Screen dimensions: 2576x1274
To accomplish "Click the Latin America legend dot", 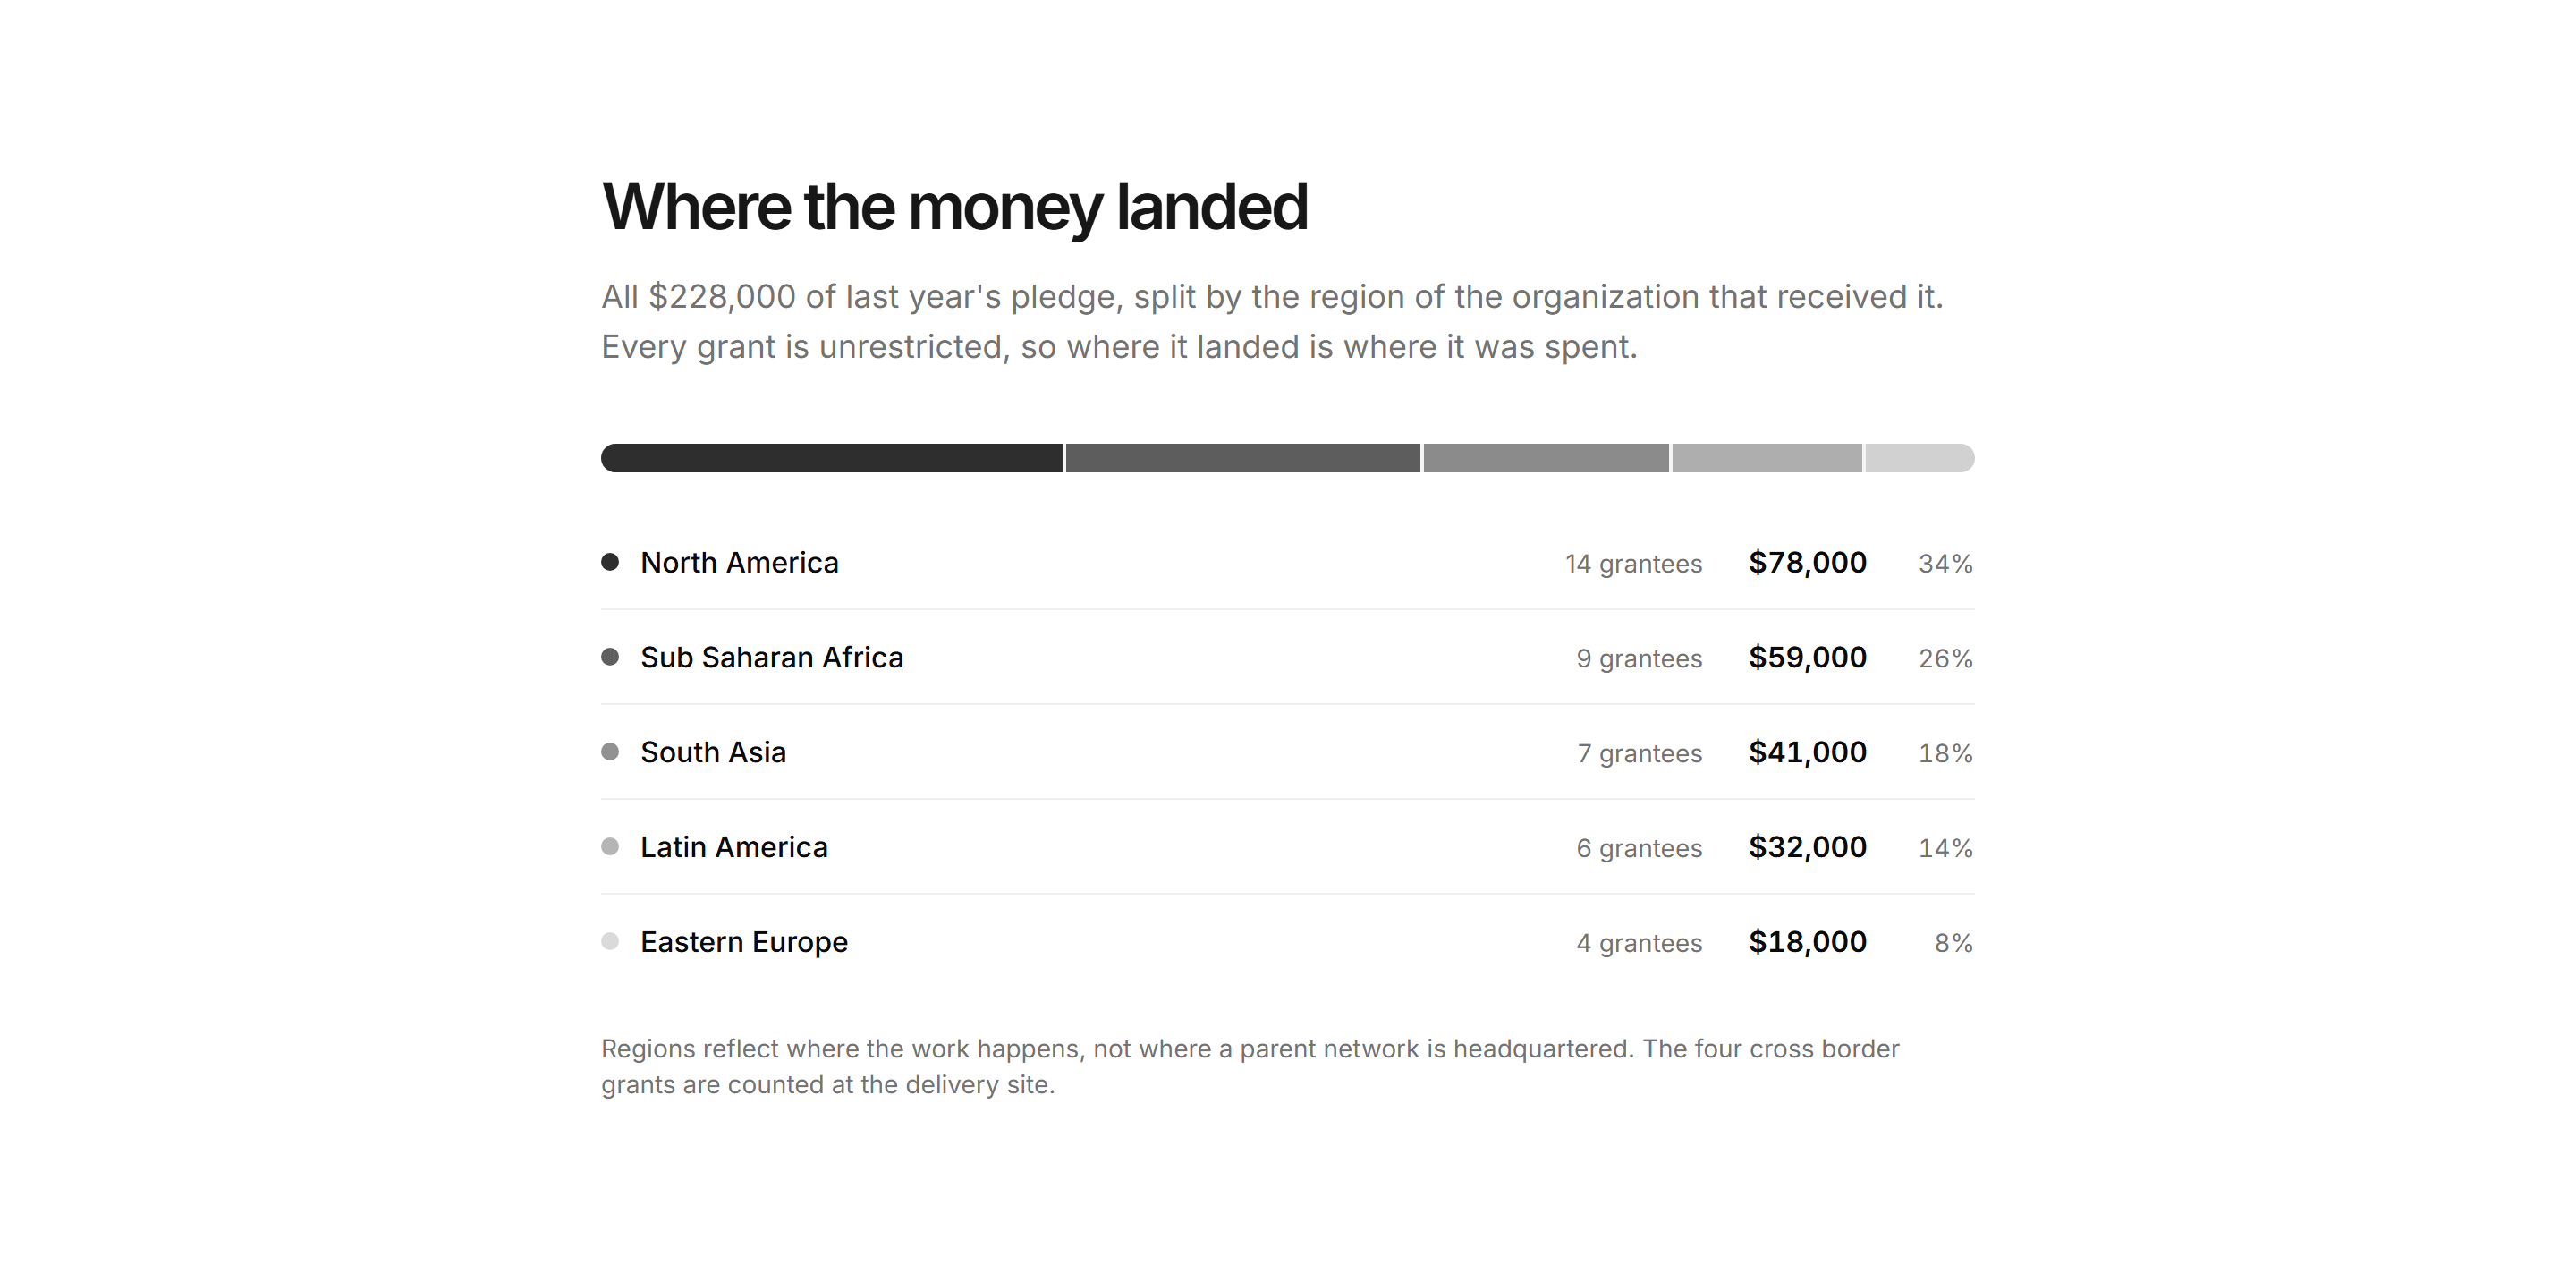I will 610,847.
